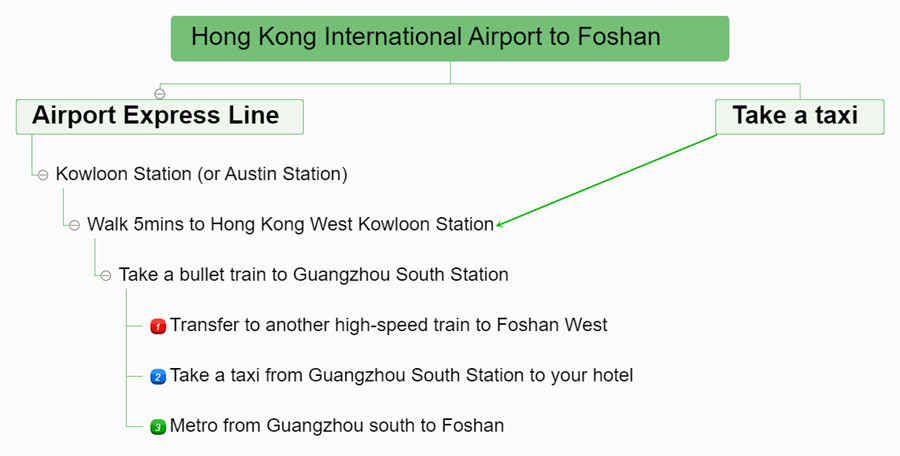Select the Hong Kong International Airport to Foshan root topic
The width and height of the screenshot is (900, 456).
click(x=450, y=38)
